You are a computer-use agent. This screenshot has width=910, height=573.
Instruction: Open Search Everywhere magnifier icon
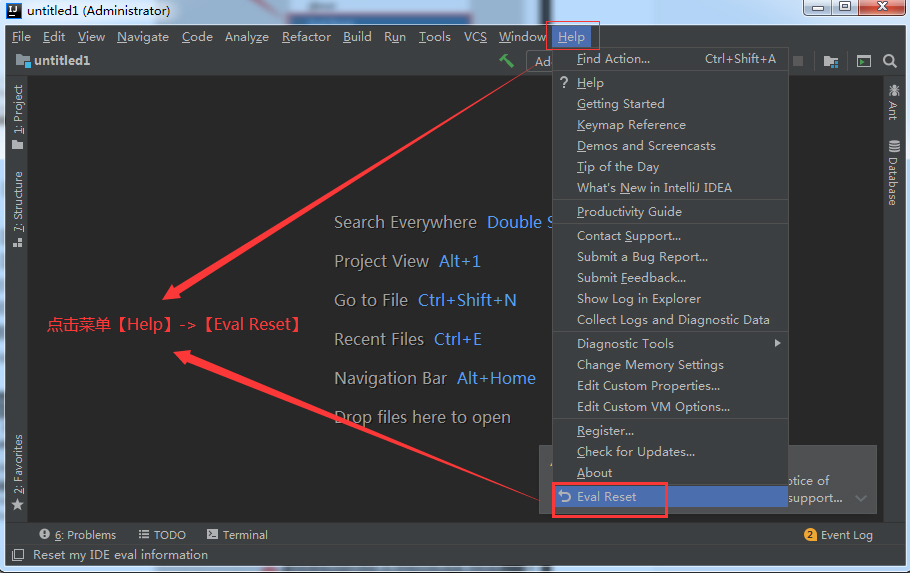(890, 61)
